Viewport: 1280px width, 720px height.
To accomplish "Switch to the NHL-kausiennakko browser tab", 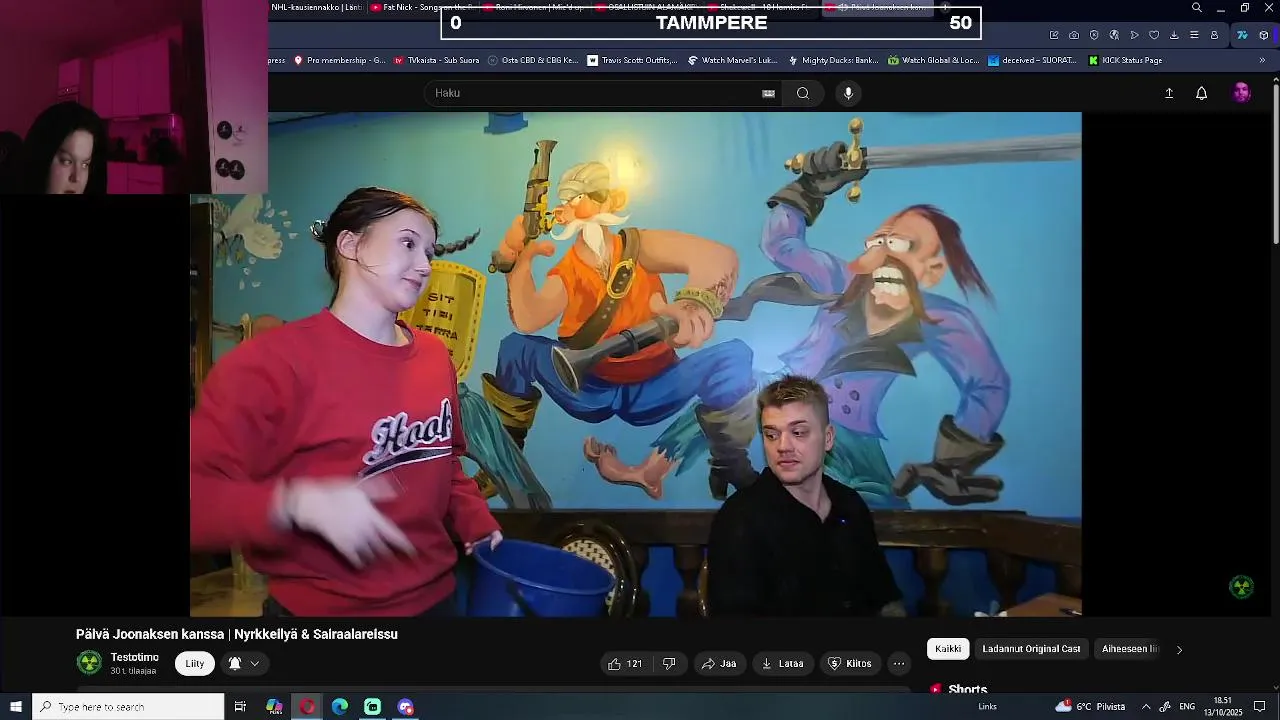I will pyautogui.click(x=318, y=7).
